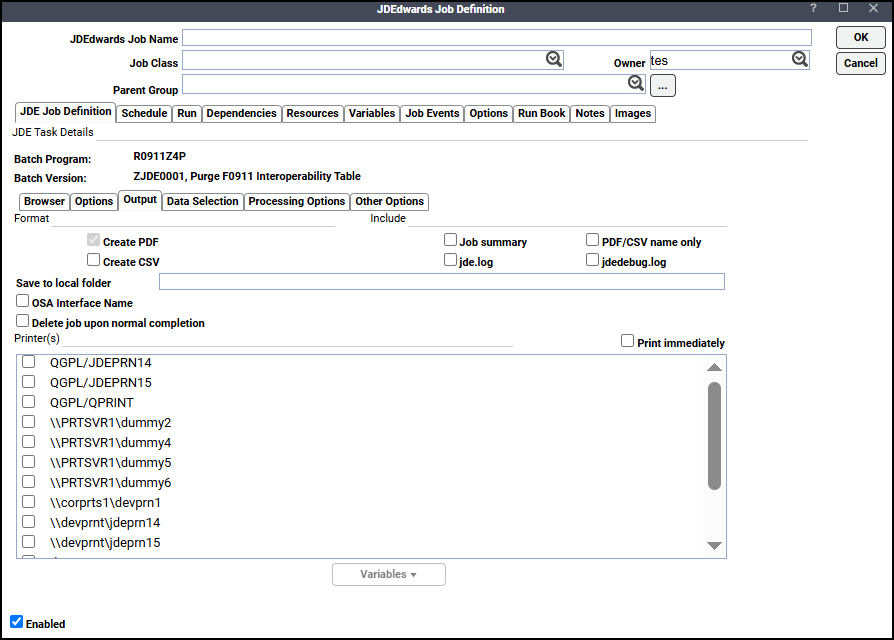Click the printer list scrollbar thumb
894x640 pixels.
click(x=714, y=436)
